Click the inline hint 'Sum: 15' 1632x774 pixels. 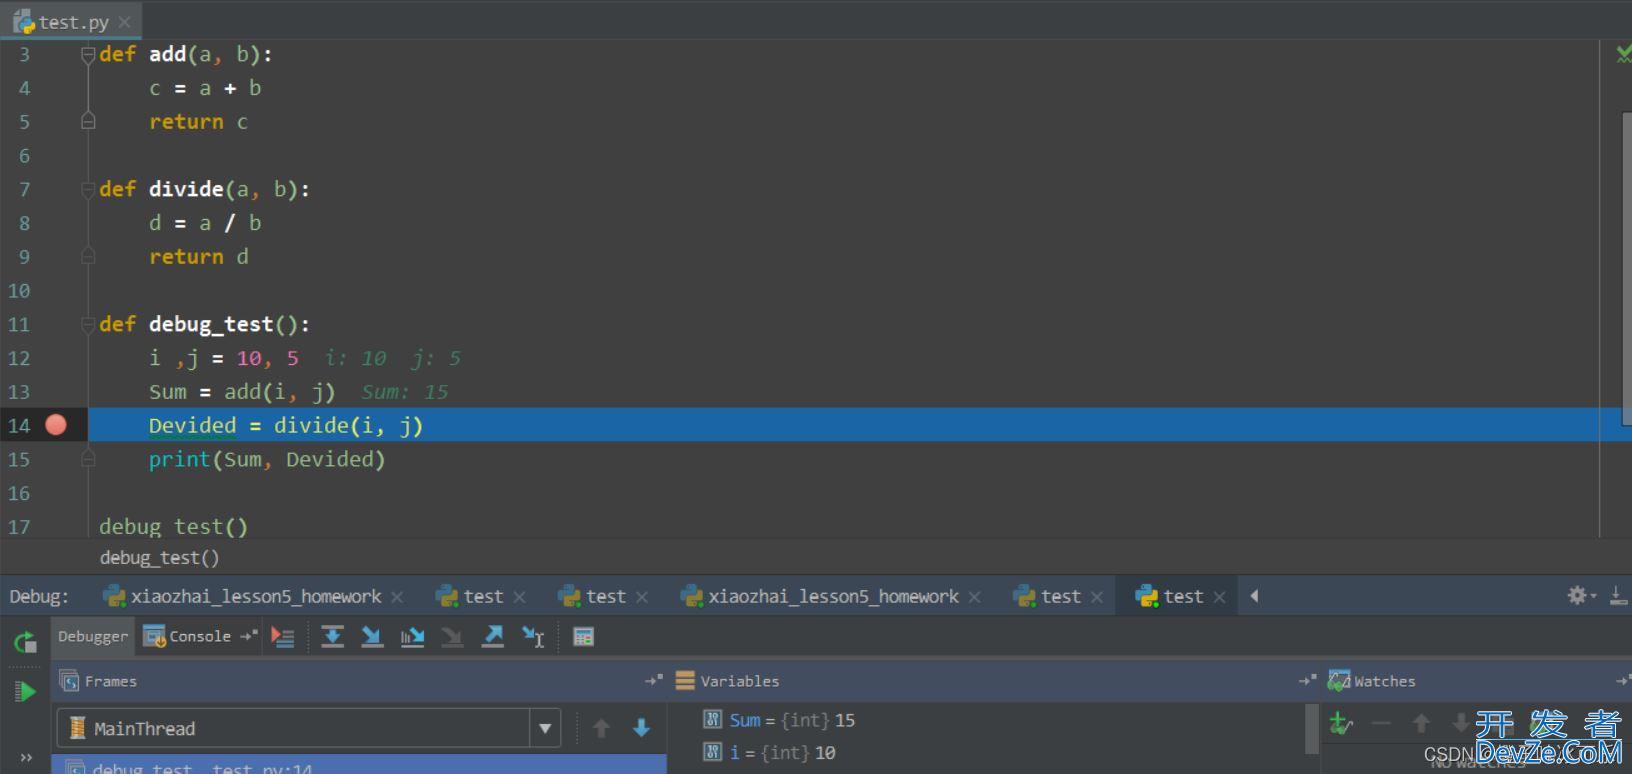pos(405,392)
